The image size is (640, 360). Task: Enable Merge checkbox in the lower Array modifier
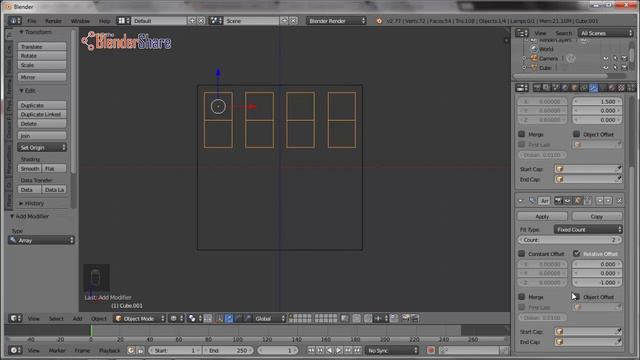pos(522,297)
